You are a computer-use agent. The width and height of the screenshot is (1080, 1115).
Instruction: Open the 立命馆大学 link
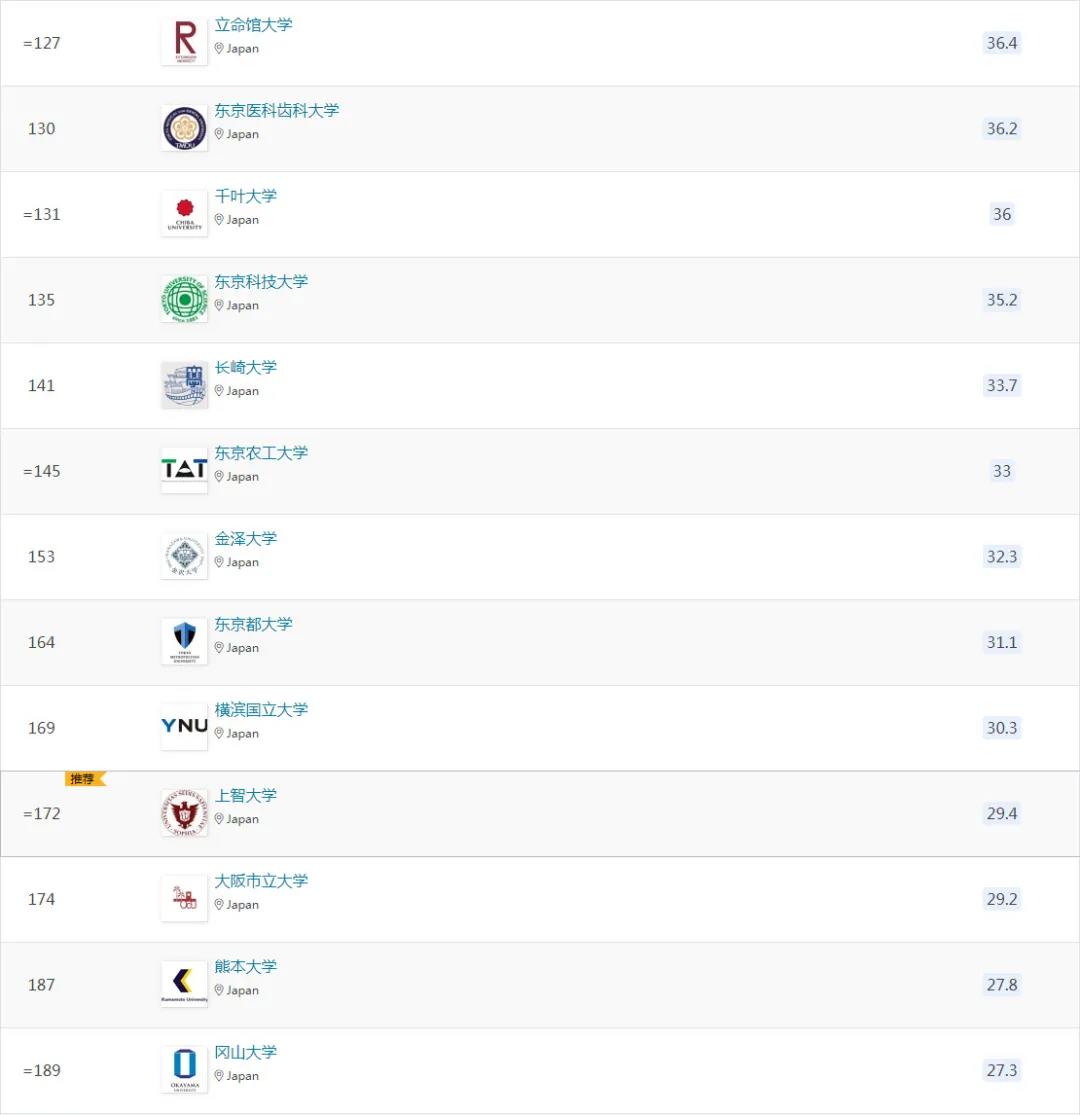(254, 25)
